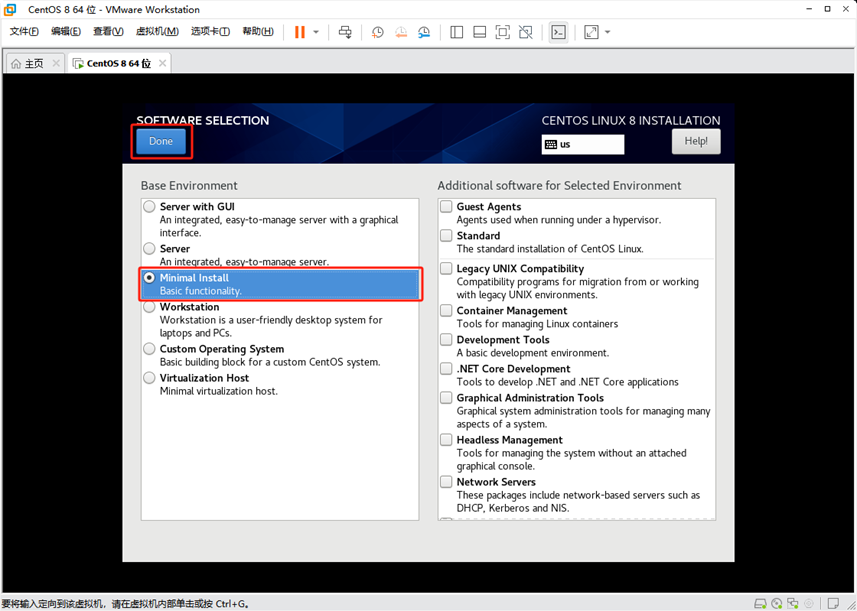The height and width of the screenshot is (611, 857).
Task: Select Virtualization Host radio option
Action: pos(149,378)
